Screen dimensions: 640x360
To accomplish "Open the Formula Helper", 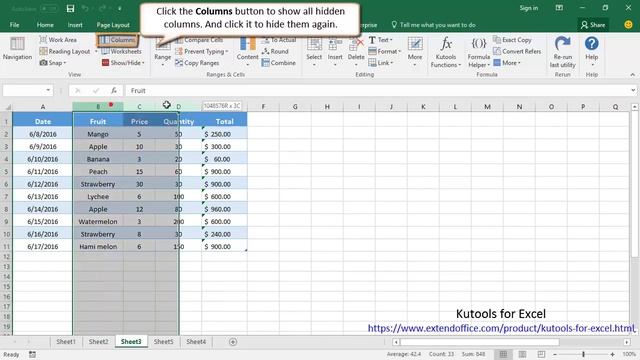I will tap(478, 51).
